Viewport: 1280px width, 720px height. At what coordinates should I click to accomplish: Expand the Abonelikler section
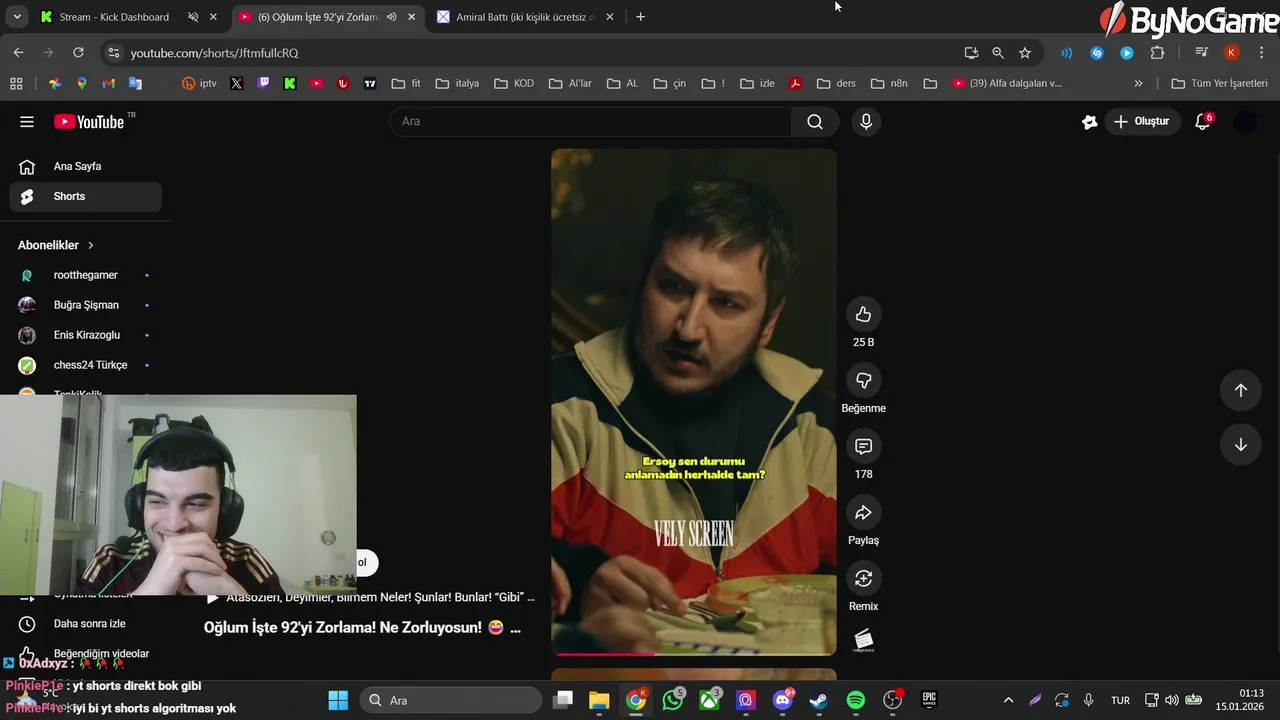[56, 245]
